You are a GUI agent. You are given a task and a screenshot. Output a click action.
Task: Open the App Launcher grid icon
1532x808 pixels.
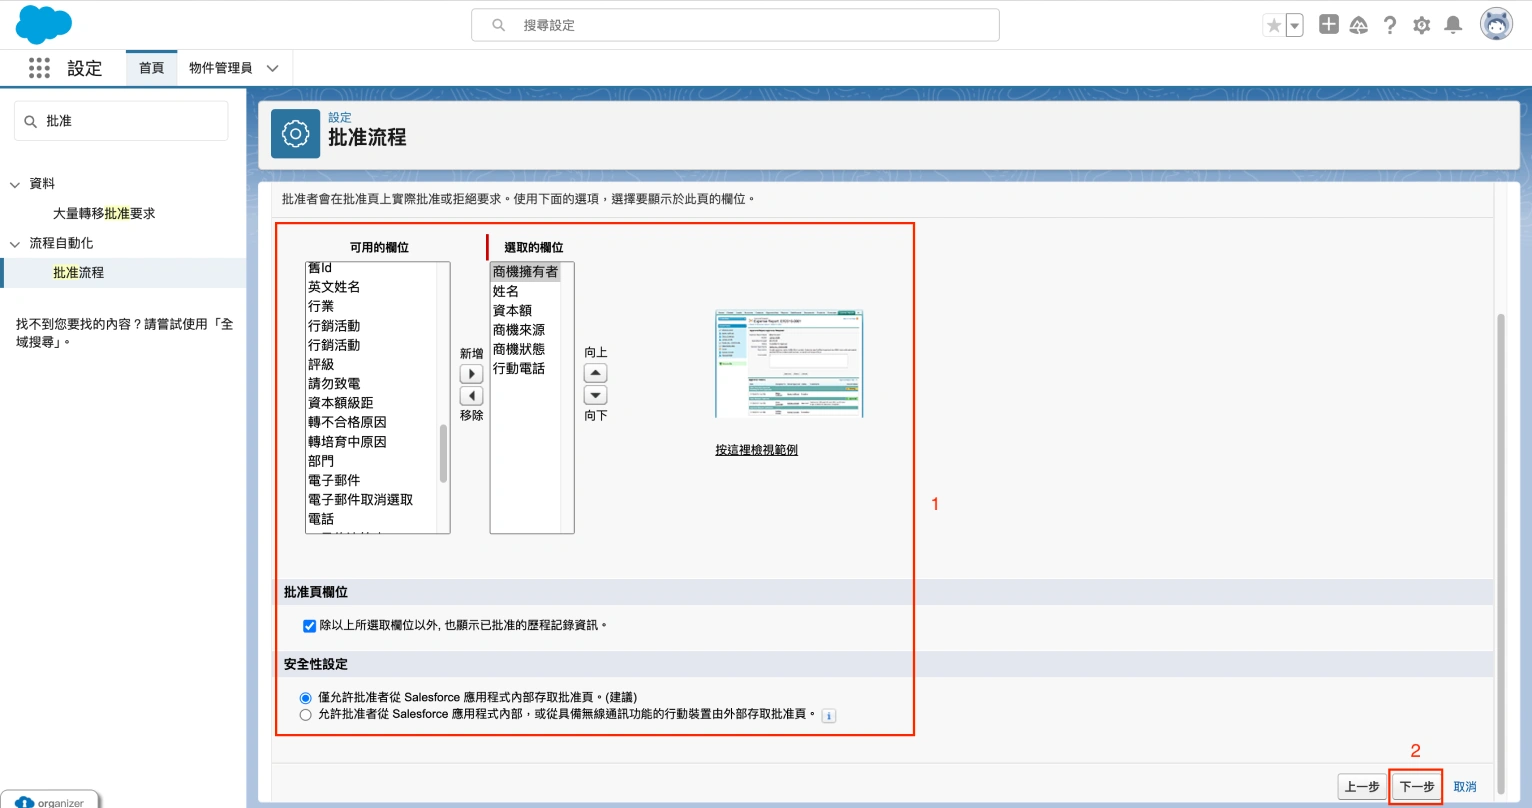(x=39, y=68)
